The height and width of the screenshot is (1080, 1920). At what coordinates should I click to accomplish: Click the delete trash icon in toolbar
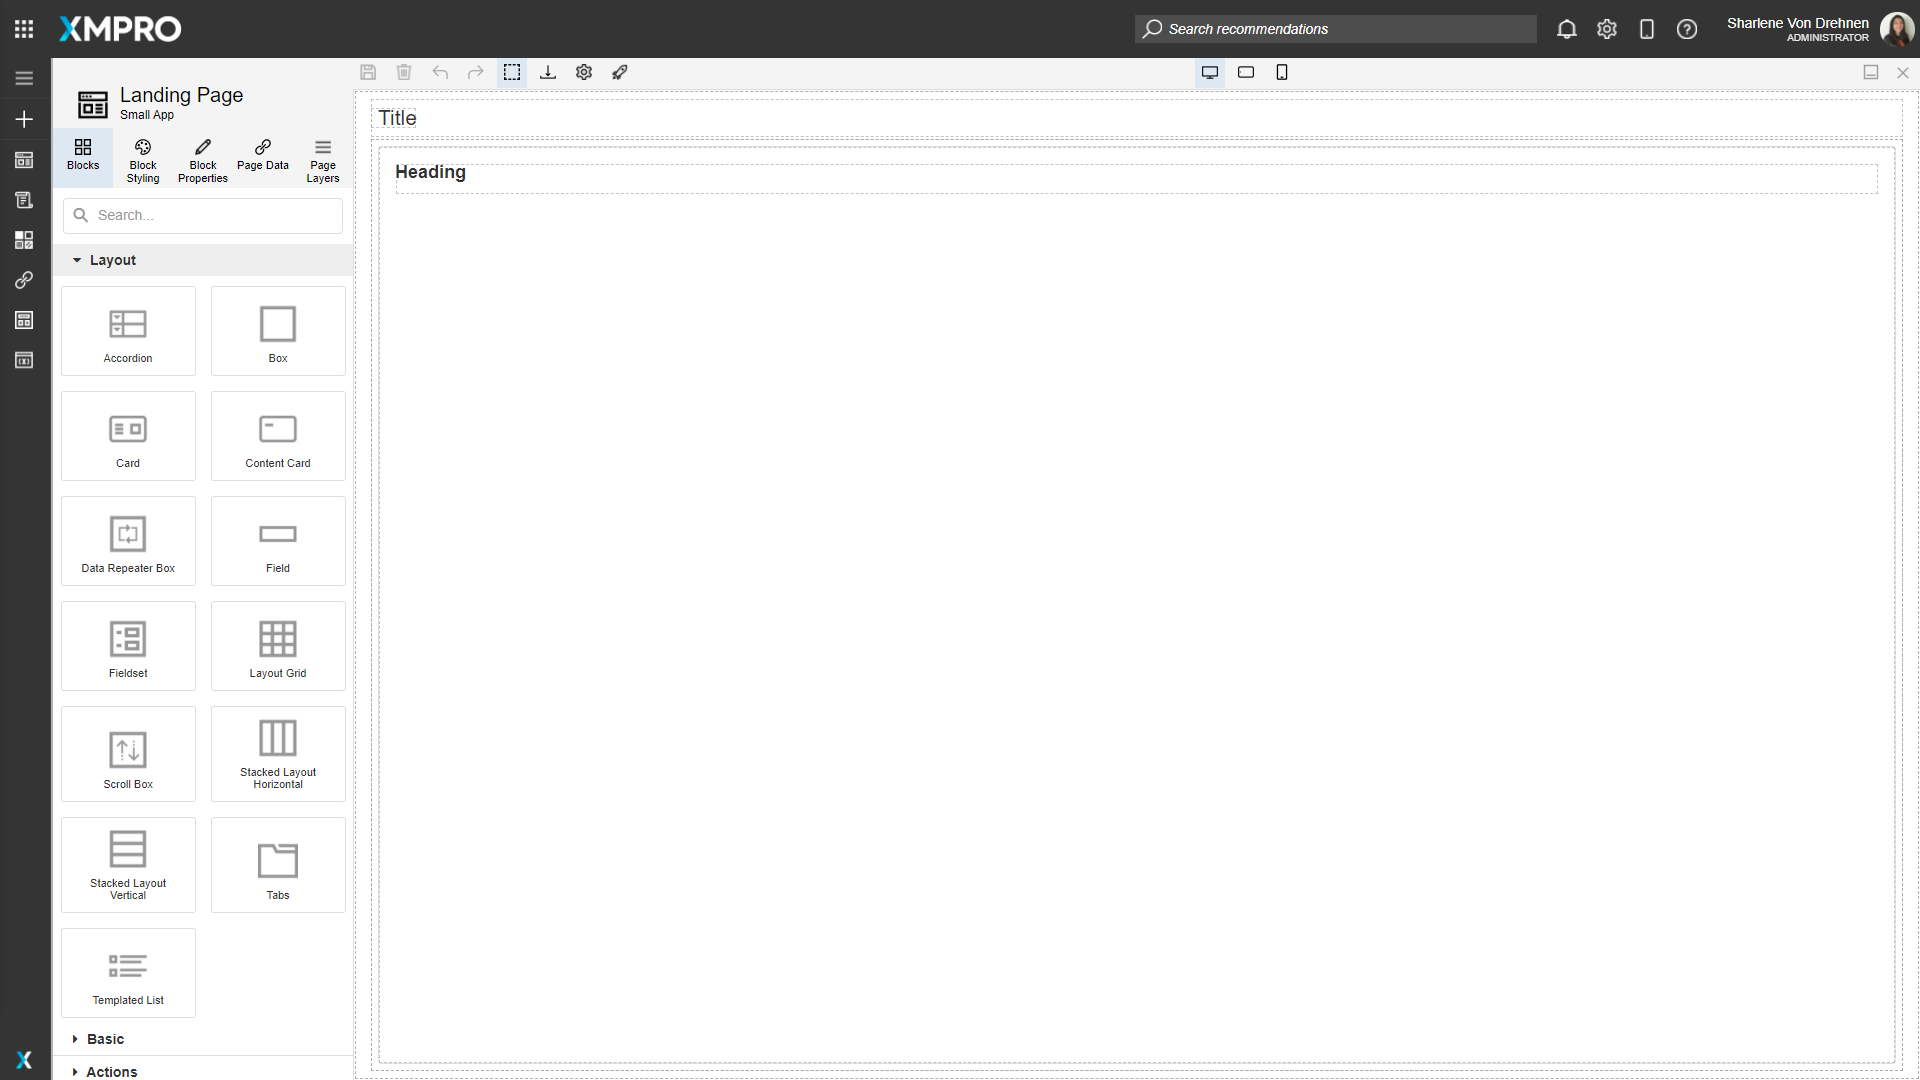(x=404, y=72)
